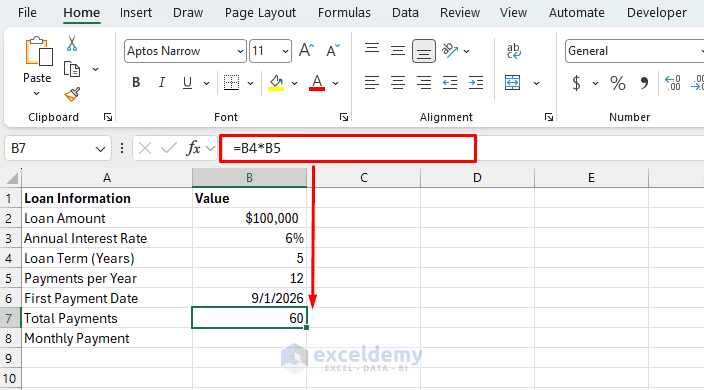Apply top vertical alignment
Viewport: 704px width, 390px height.
tap(372, 49)
